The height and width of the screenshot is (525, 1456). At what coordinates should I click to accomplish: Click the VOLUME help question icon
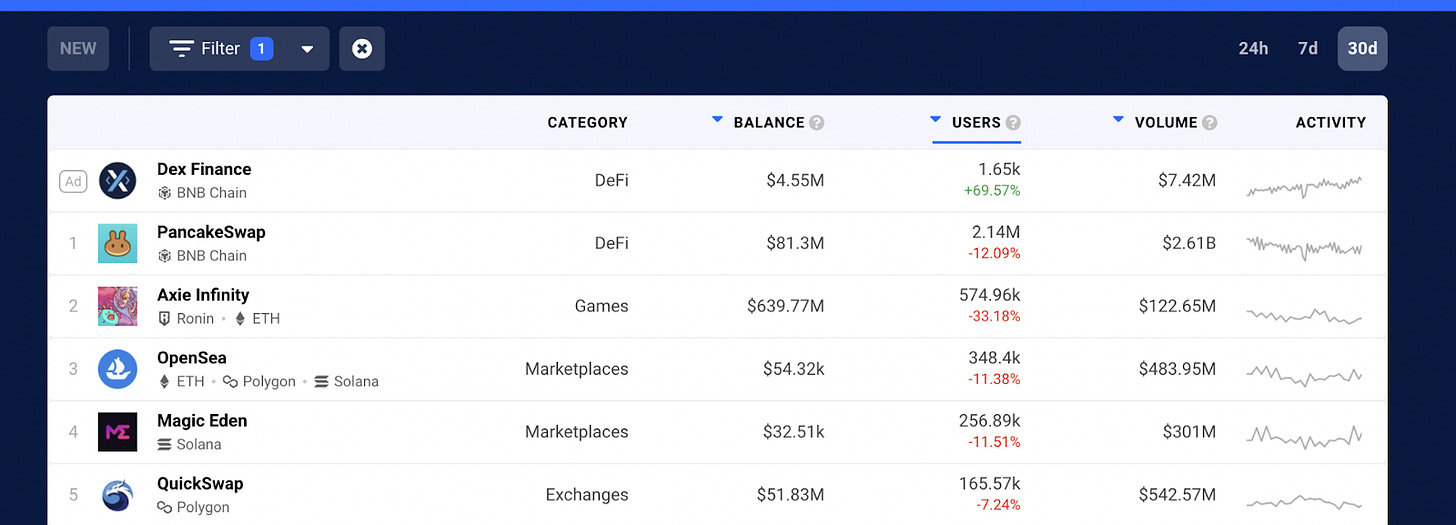[1210, 123]
